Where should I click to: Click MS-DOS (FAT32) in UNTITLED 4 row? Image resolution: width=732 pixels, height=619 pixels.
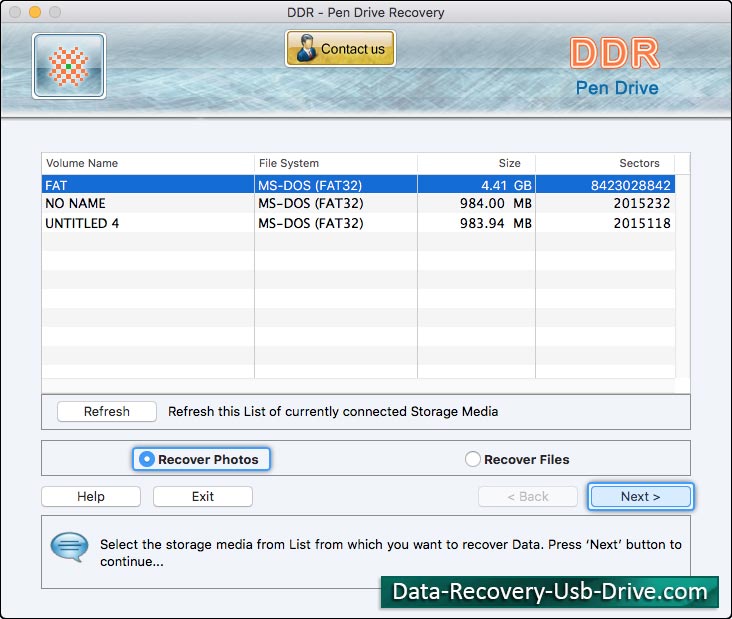coord(310,223)
